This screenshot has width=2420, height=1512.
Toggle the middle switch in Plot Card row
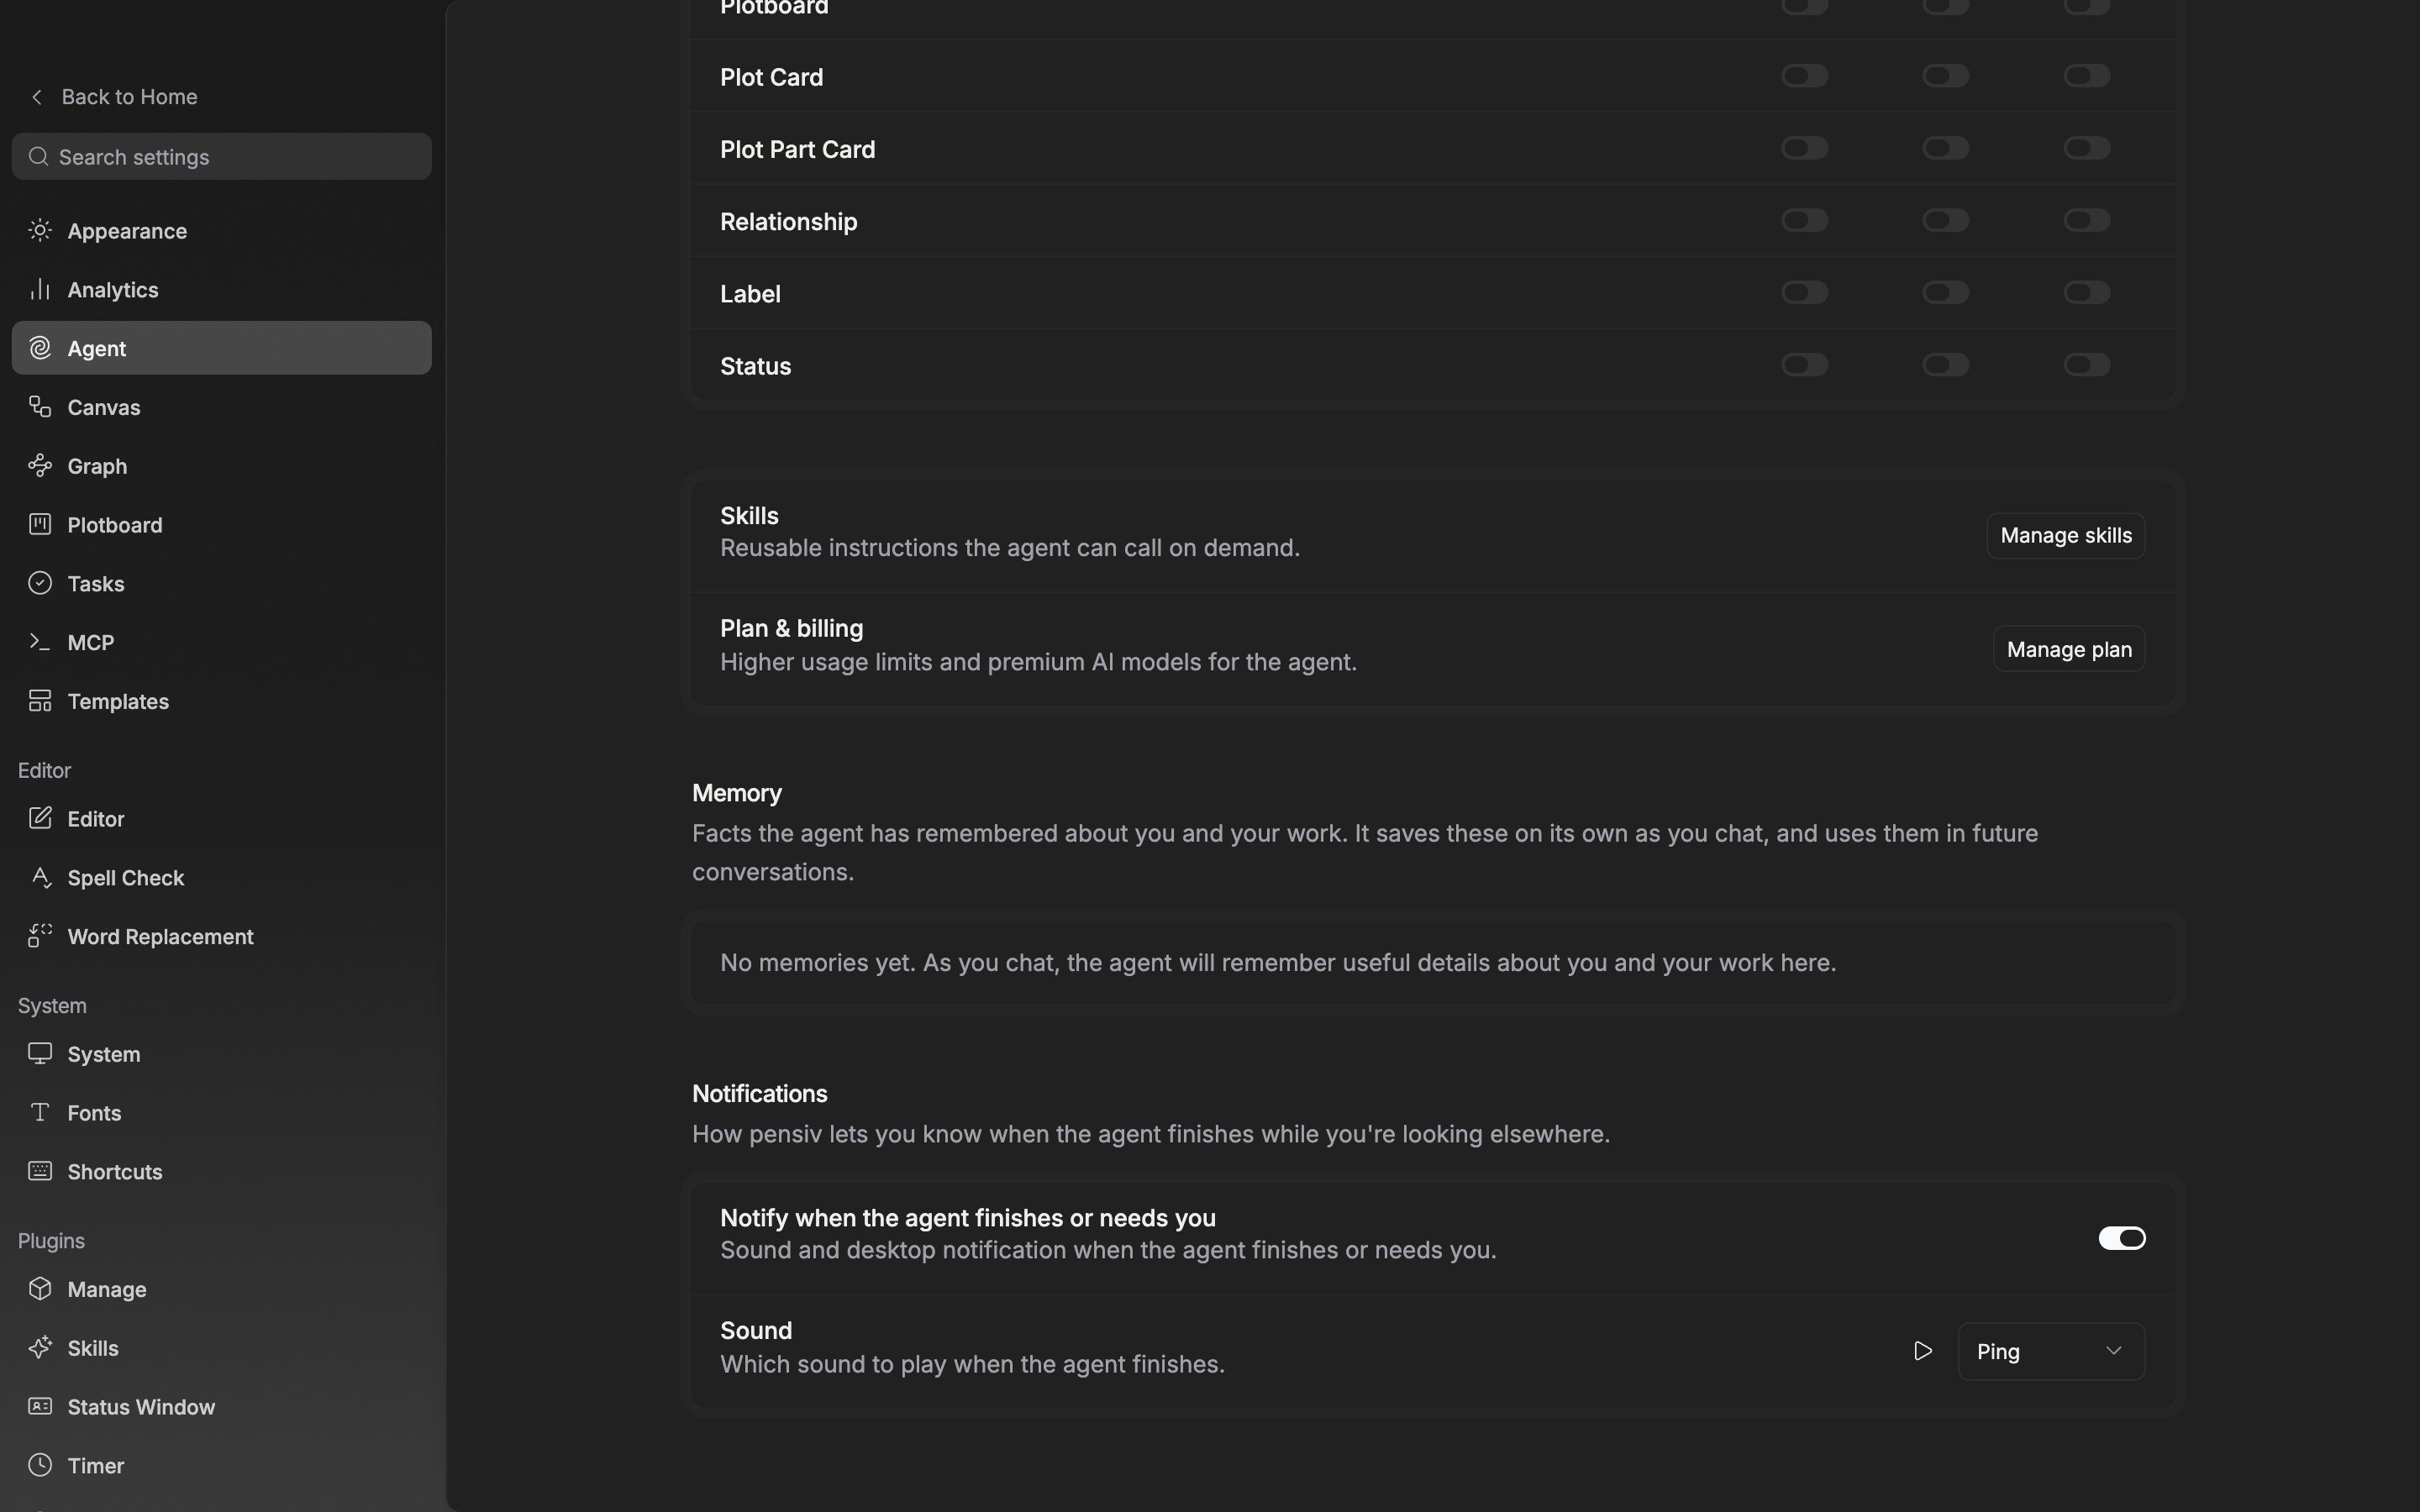pos(1946,76)
